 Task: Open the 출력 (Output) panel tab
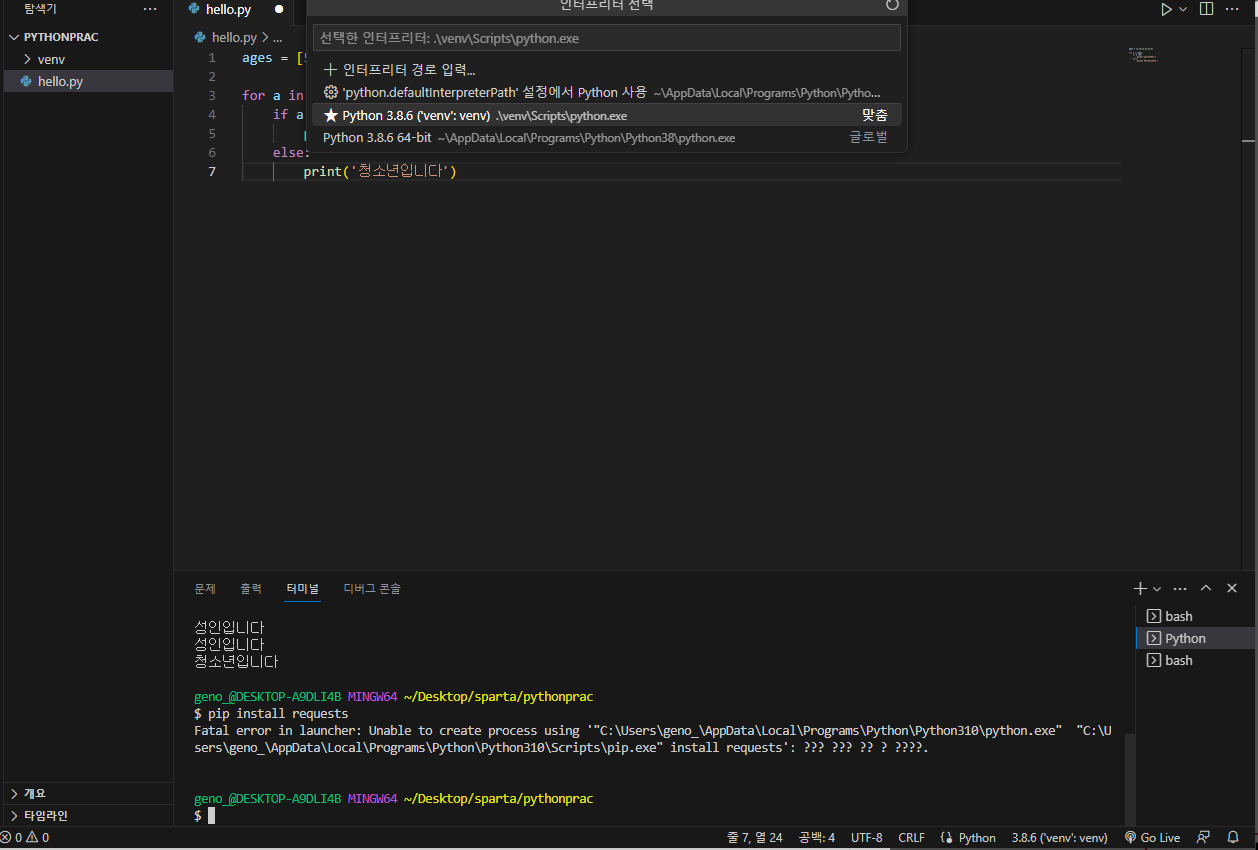pos(250,589)
